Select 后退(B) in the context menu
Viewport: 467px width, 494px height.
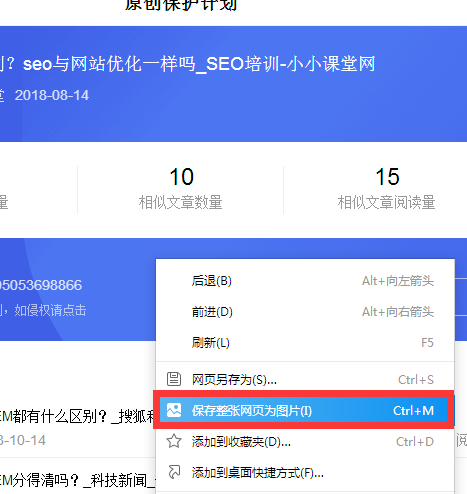(x=305, y=281)
